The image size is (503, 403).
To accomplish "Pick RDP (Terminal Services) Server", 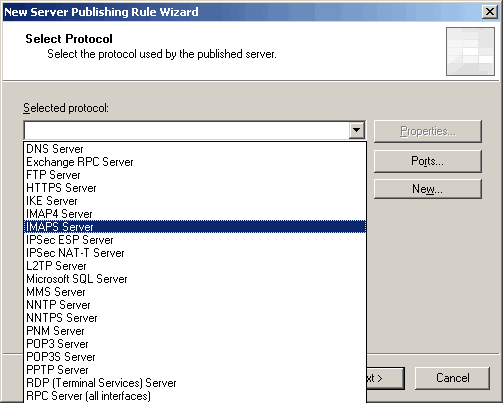I will click(x=195, y=383).
